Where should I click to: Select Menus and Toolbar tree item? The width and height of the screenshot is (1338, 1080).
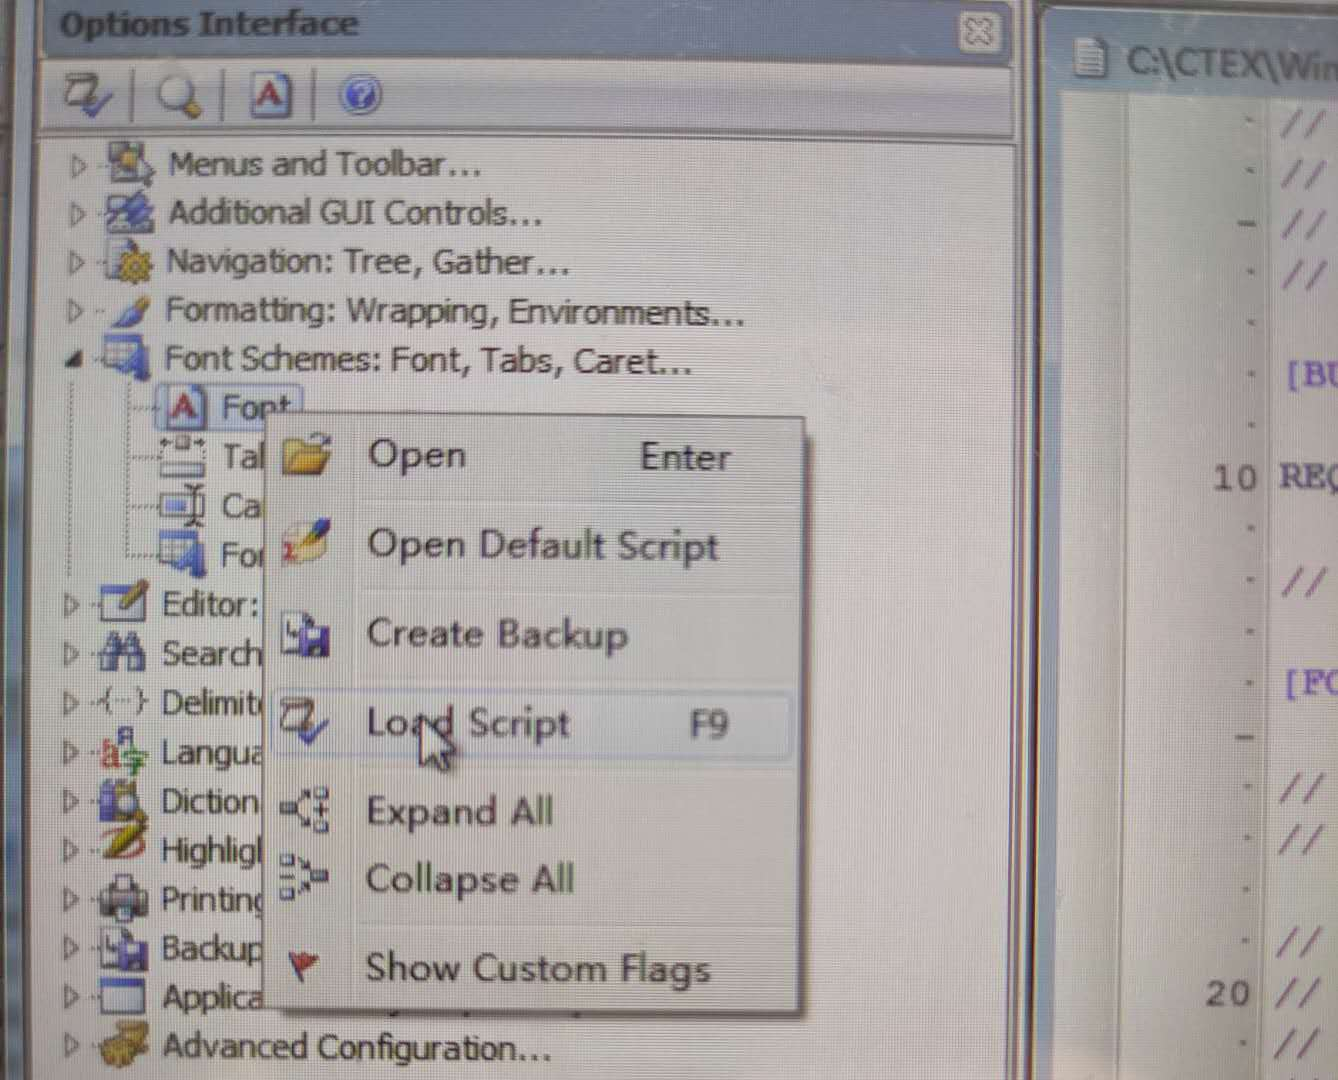pos(324,163)
